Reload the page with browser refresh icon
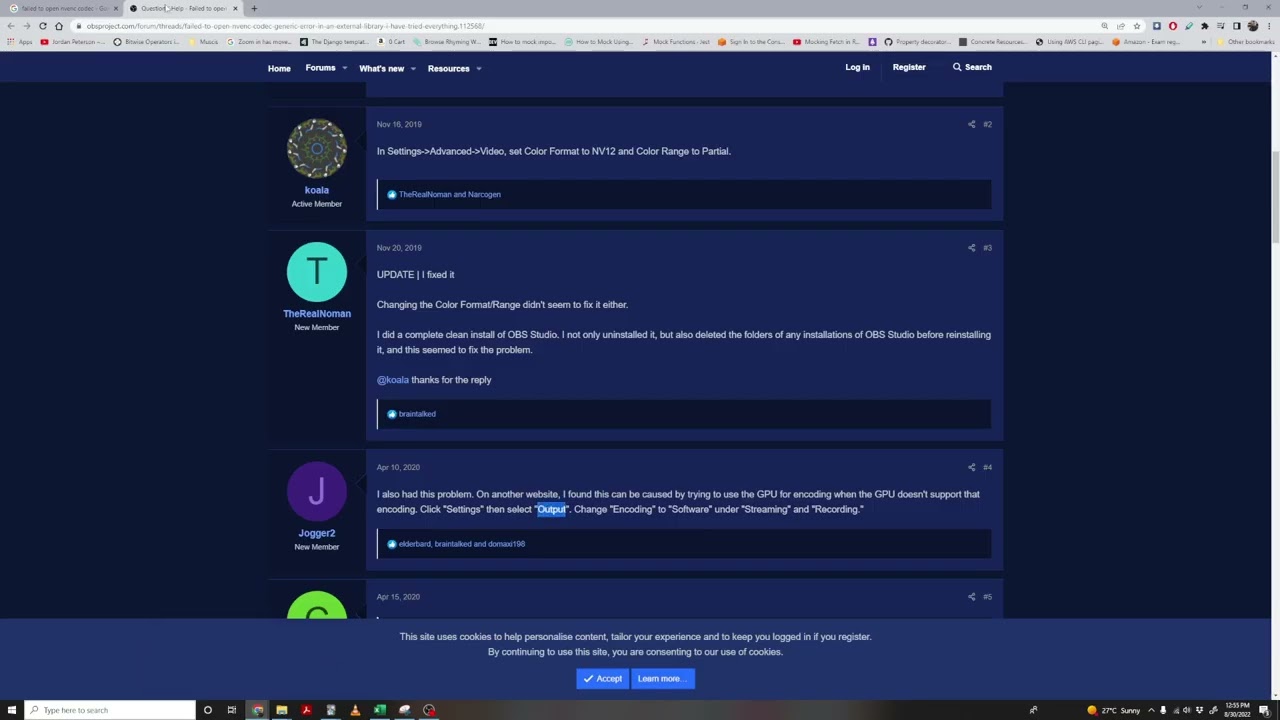The image size is (1280, 720). 42,26
